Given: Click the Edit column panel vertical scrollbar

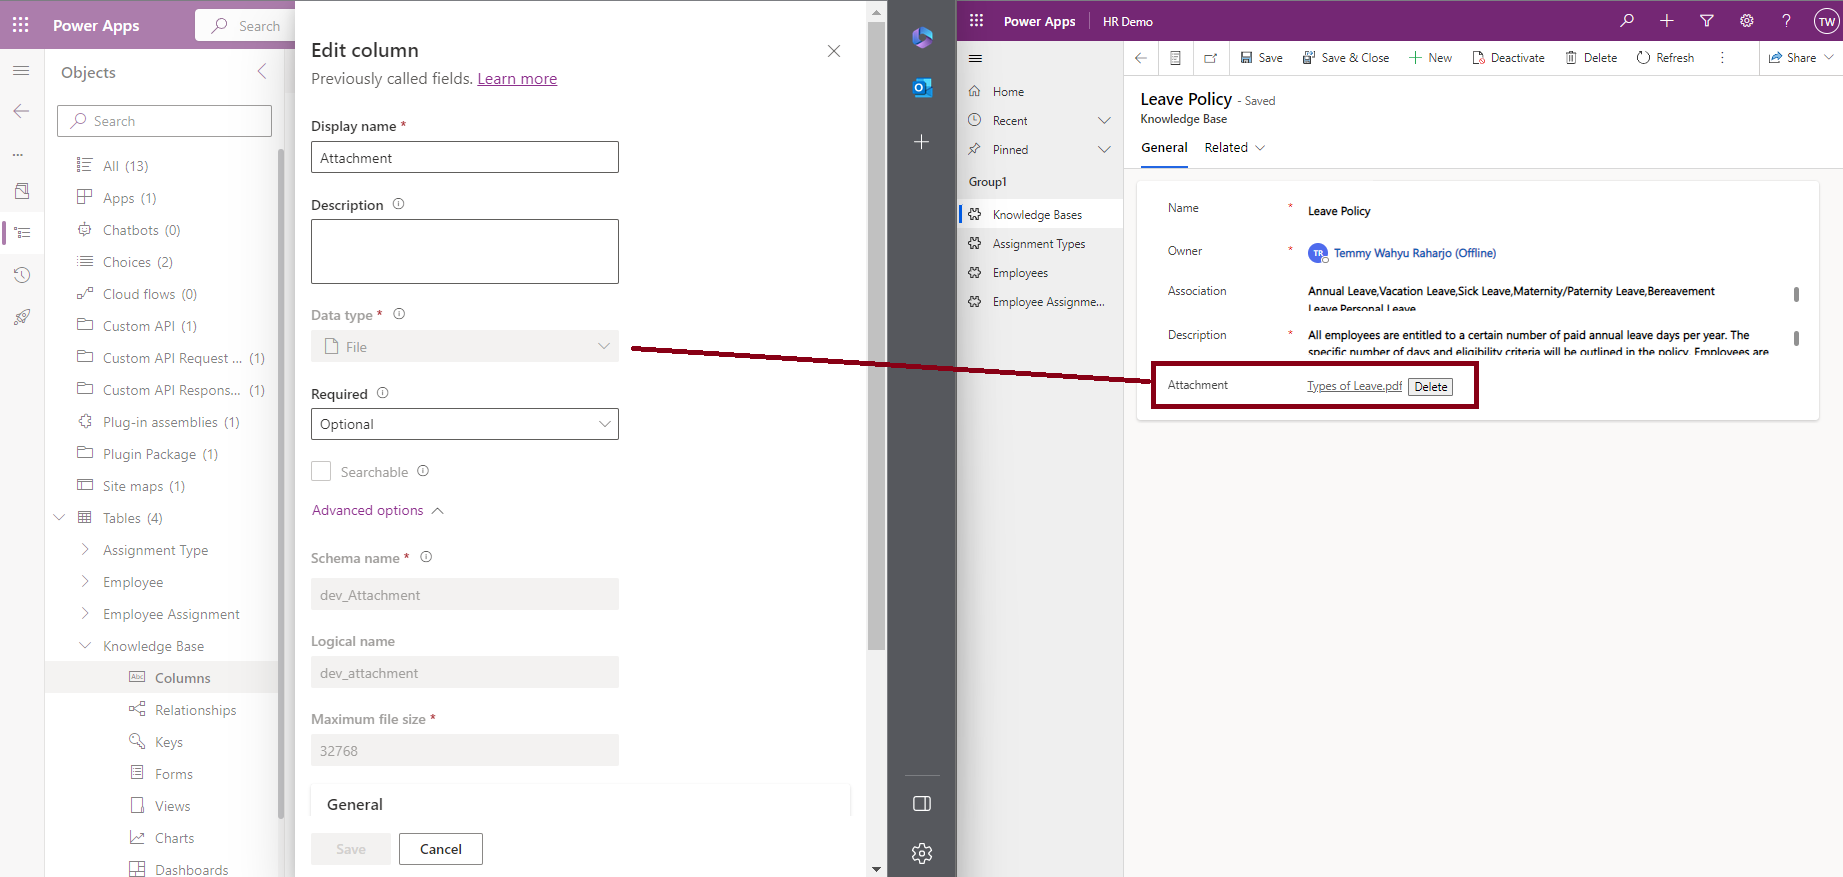Looking at the screenshot, I should coord(877,335).
